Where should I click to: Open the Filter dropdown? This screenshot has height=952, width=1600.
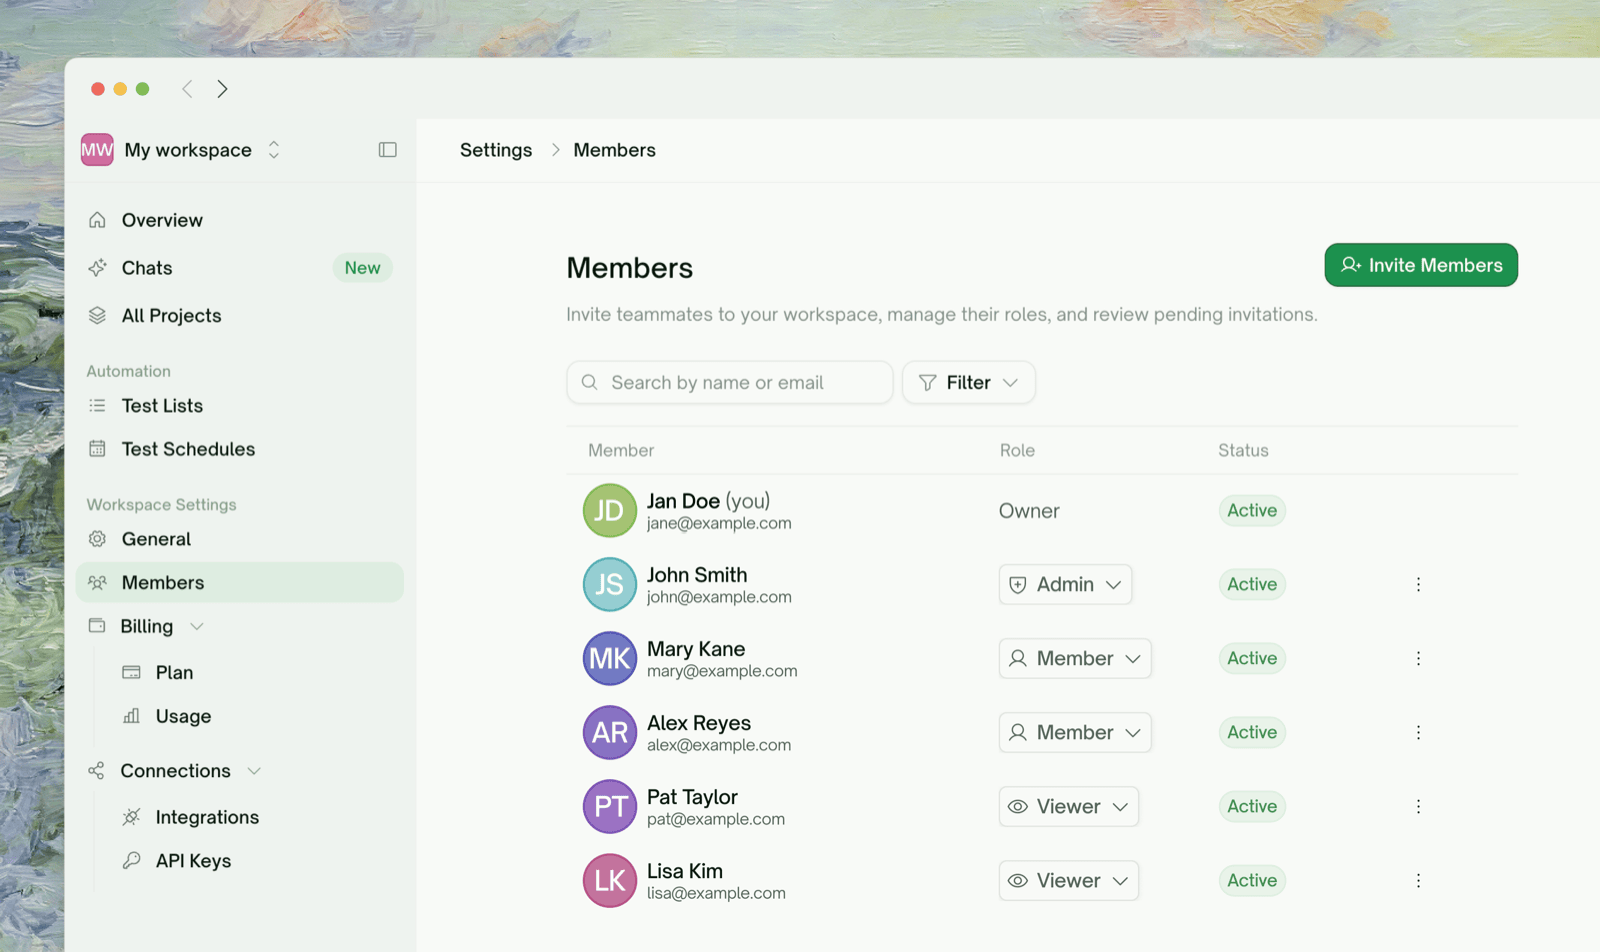968,382
